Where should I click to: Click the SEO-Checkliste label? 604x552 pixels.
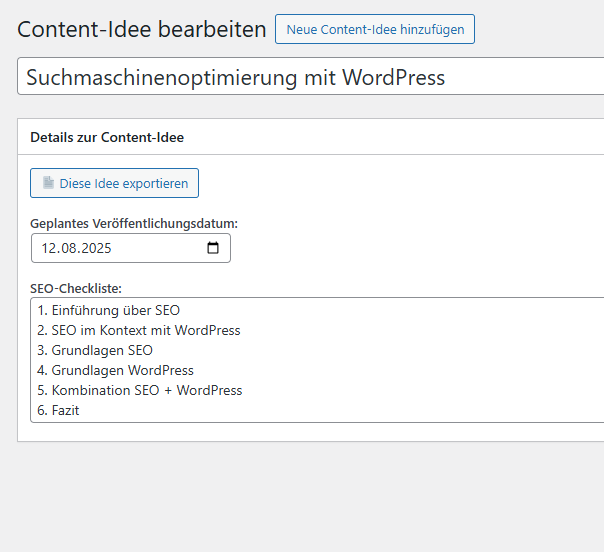pos(76,288)
